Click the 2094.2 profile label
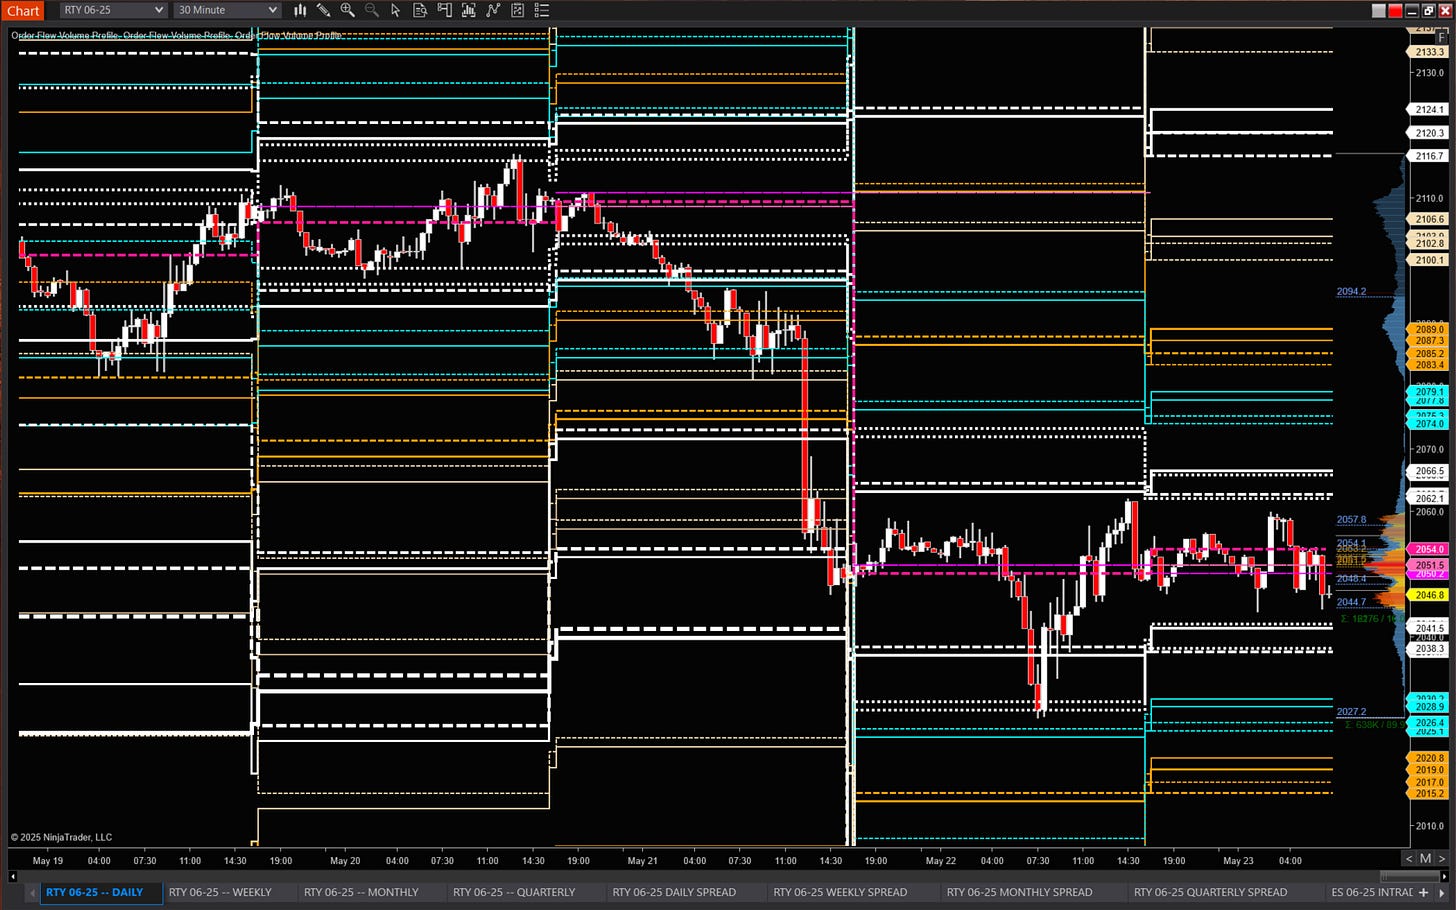This screenshot has width=1456, height=910. (x=1351, y=292)
